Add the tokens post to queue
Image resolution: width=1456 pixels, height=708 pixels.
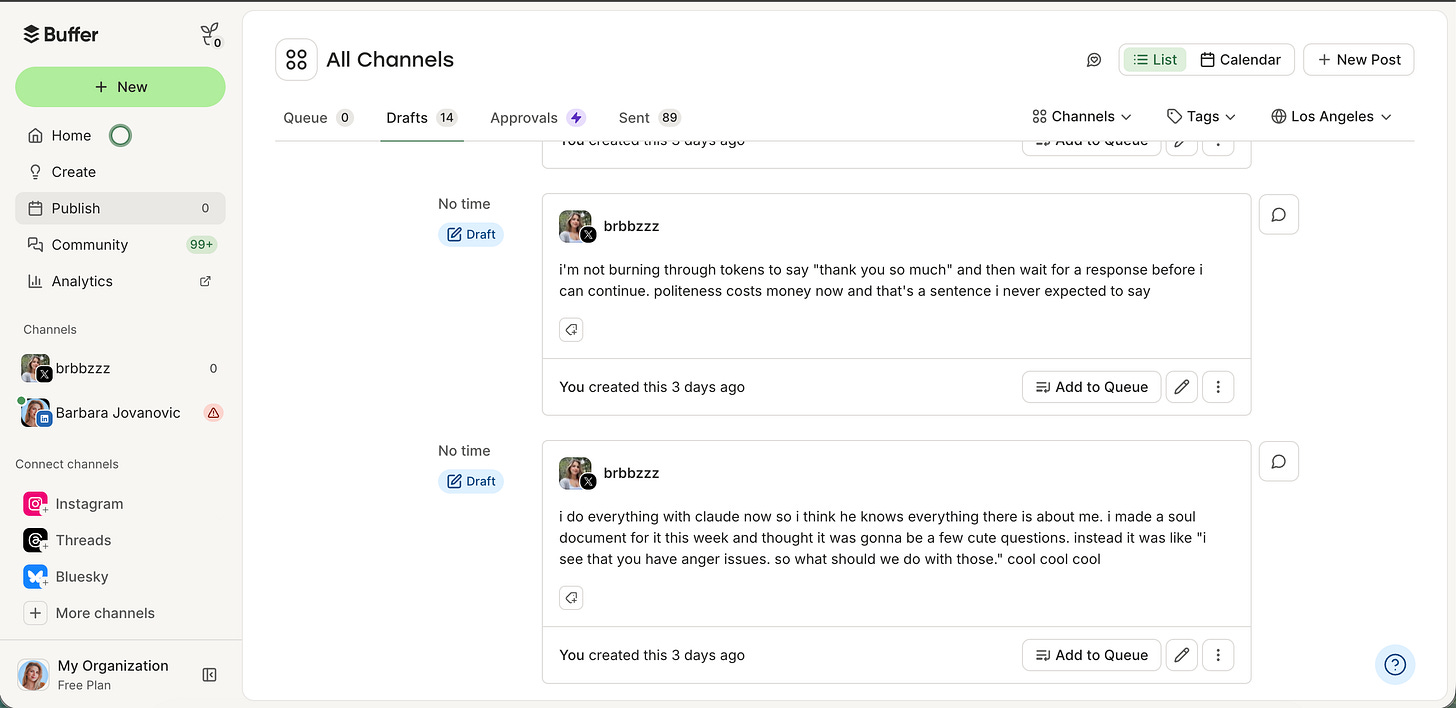click(x=1092, y=387)
